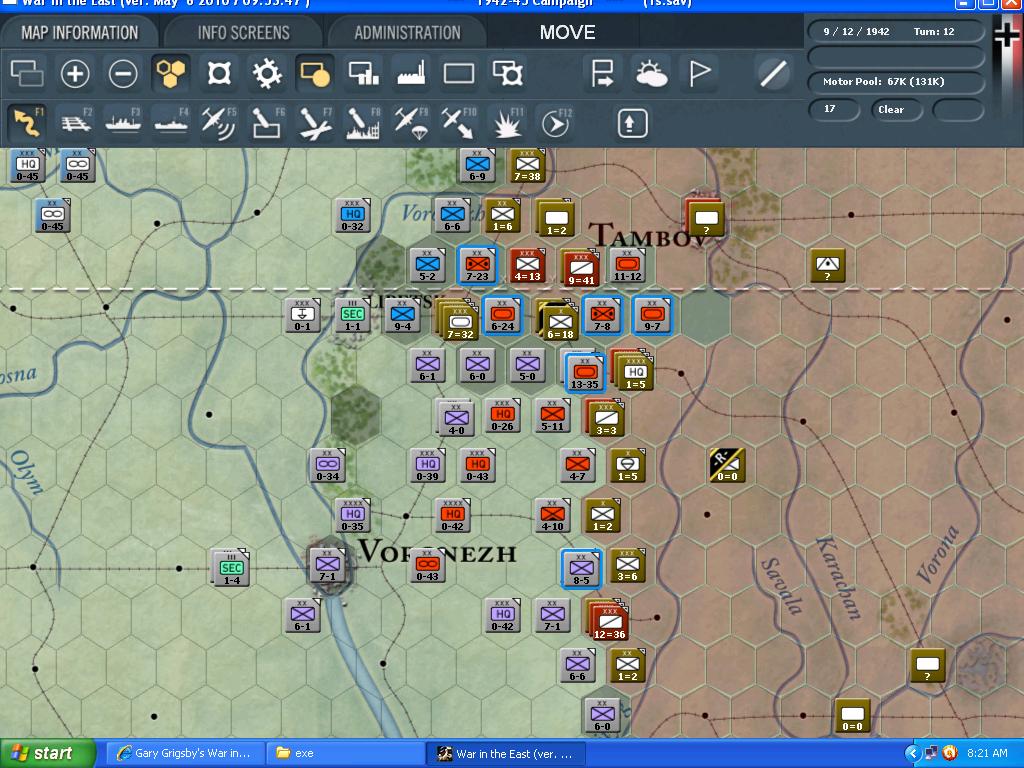Screen dimensions: 1024x768
Task: Select the F1 move mode icon
Action: point(28,123)
